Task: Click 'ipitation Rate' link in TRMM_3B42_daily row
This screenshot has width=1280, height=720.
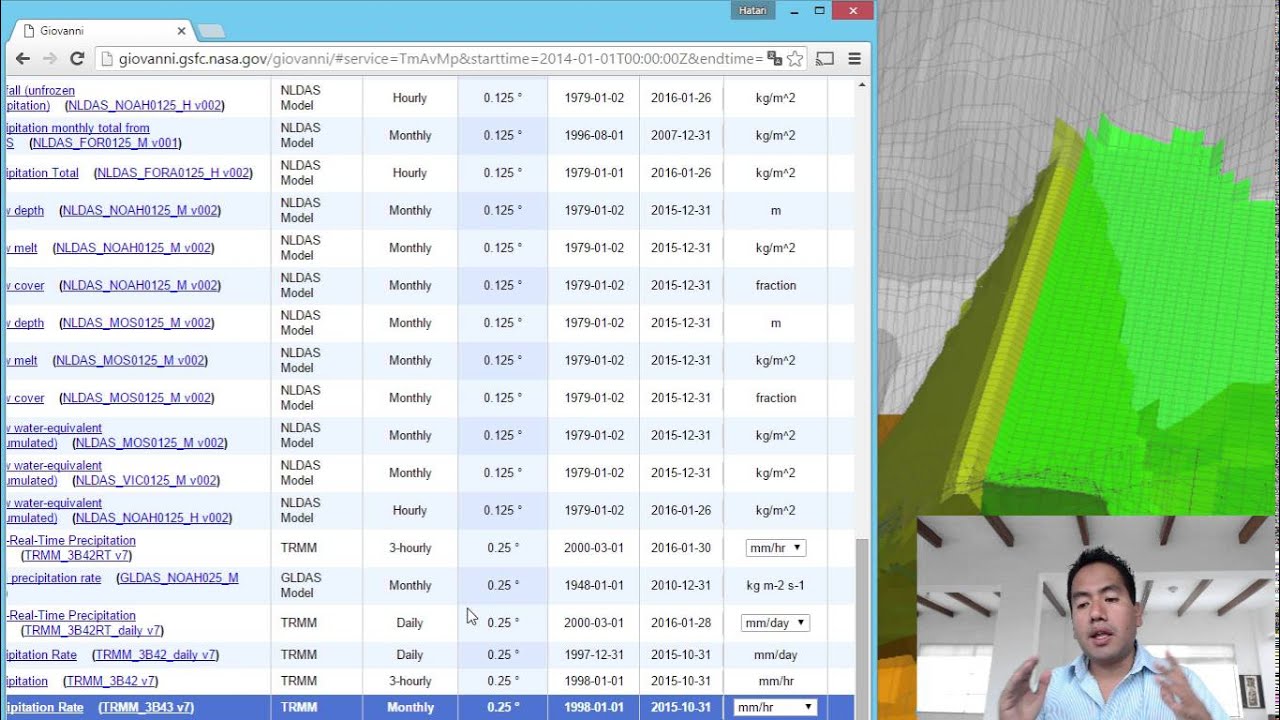Action: coord(41,655)
